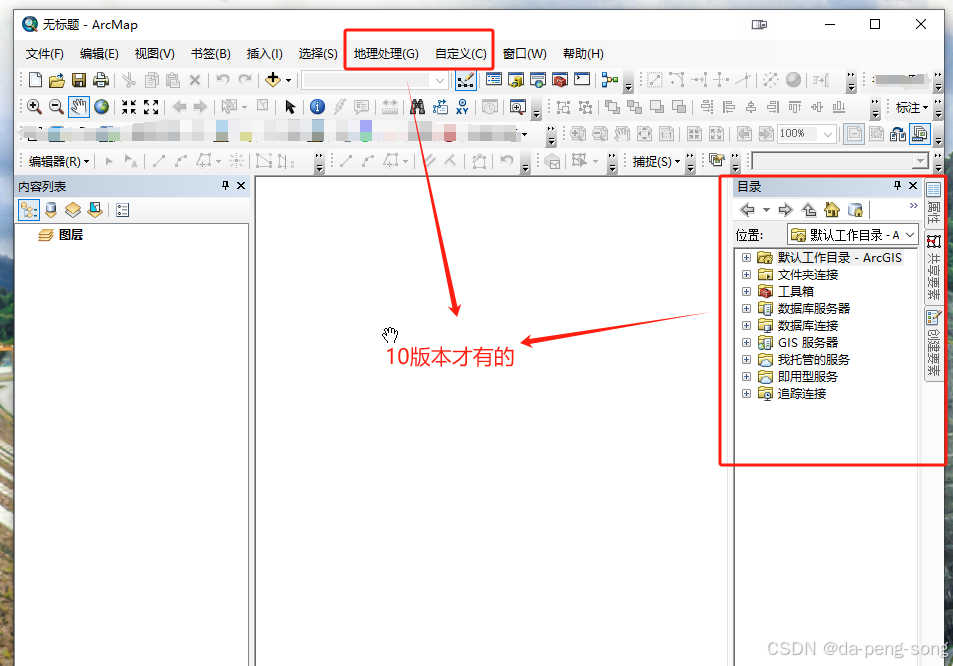The width and height of the screenshot is (953, 666).
Task: Expand the 数据库服务器 node
Action: pos(746,309)
